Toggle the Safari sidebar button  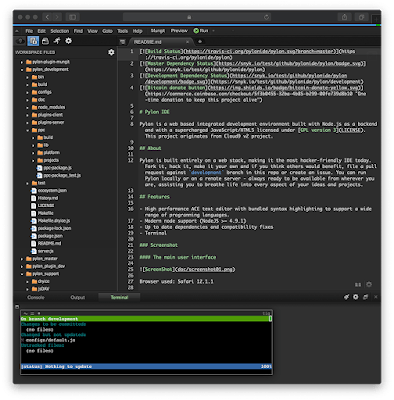(x=72, y=17)
